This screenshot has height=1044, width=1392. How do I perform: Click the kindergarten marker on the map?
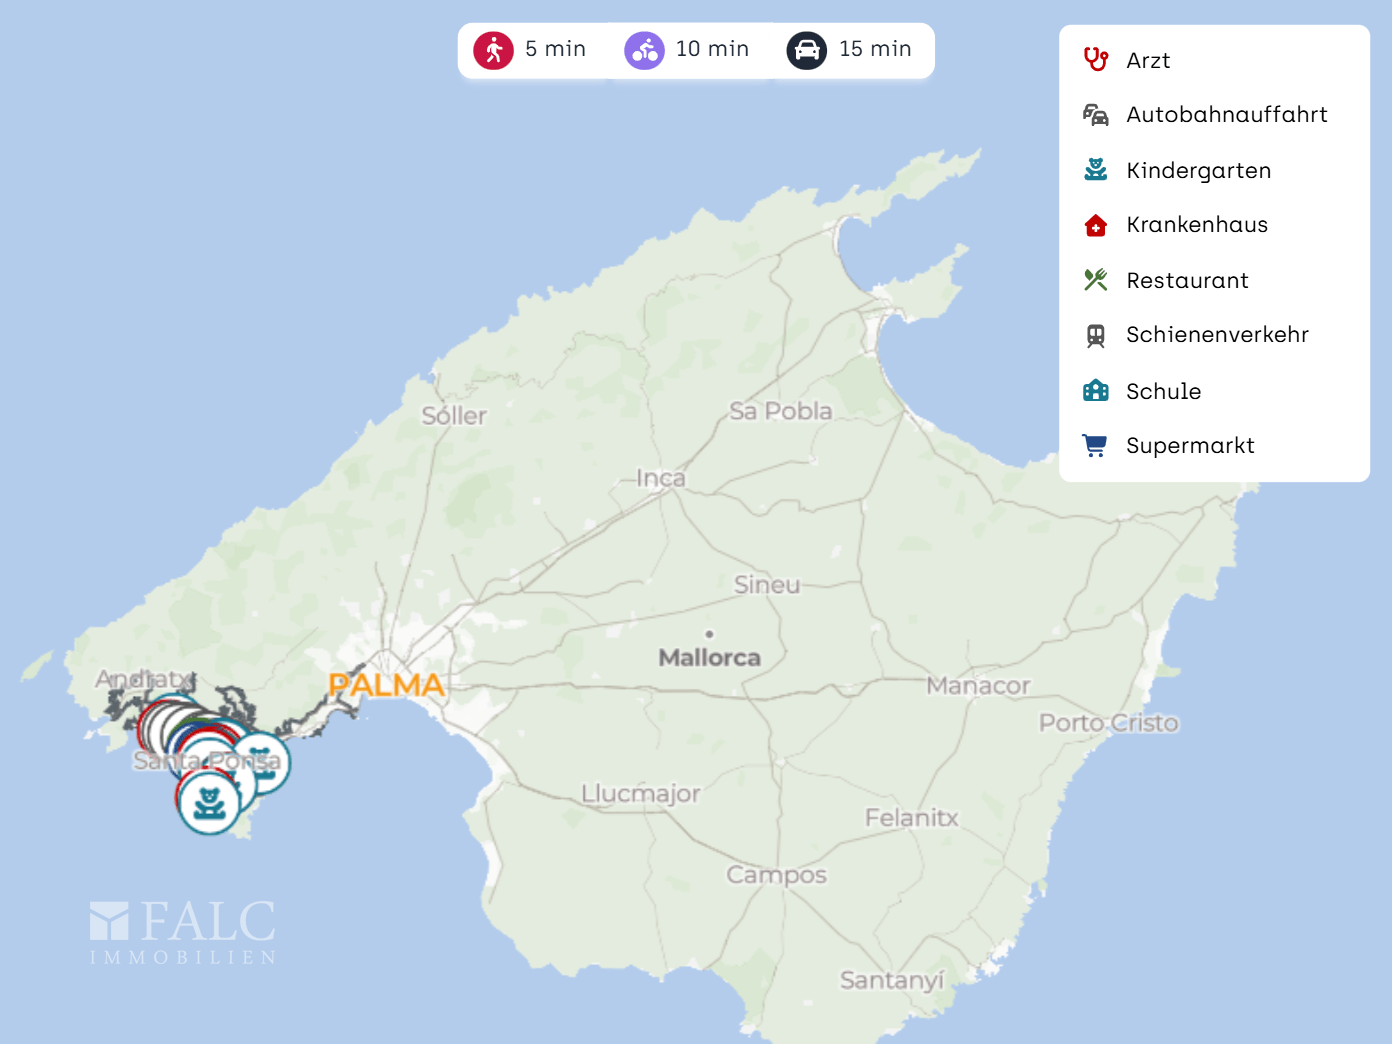pos(209,803)
